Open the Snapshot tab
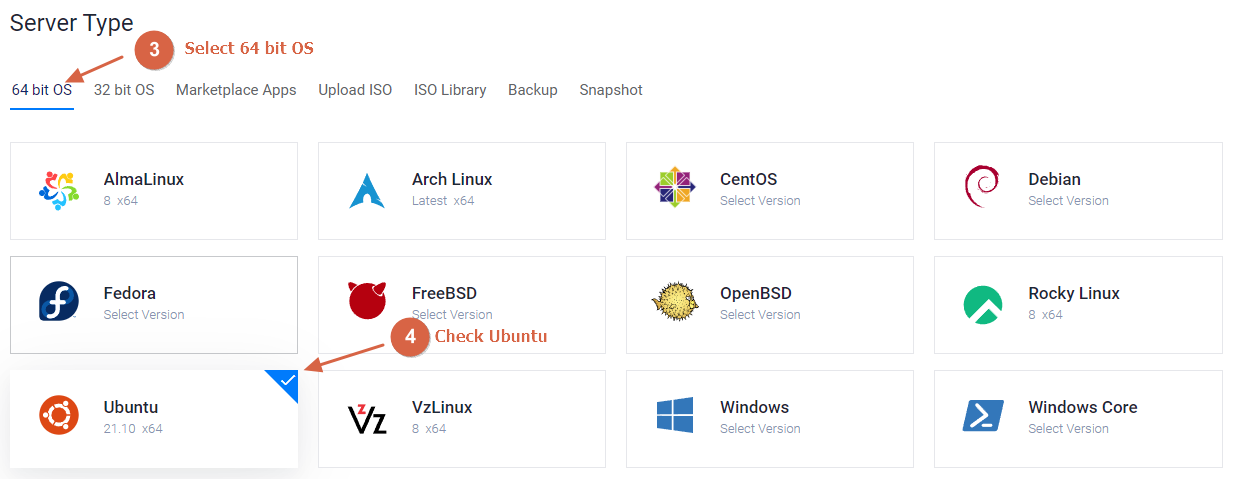This screenshot has width=1233, height=479. coord(611,90)
